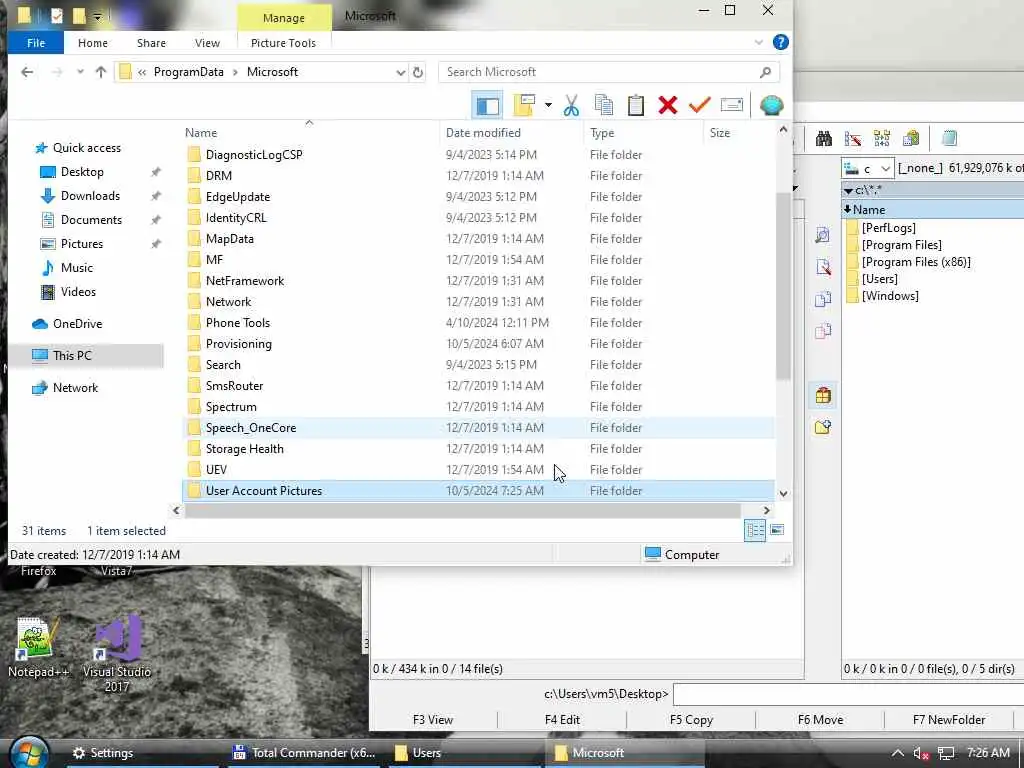Viewport: 1024px width, 768px height.
Task: Toggle the navigation pane layout icon
Action: [487, 105]
